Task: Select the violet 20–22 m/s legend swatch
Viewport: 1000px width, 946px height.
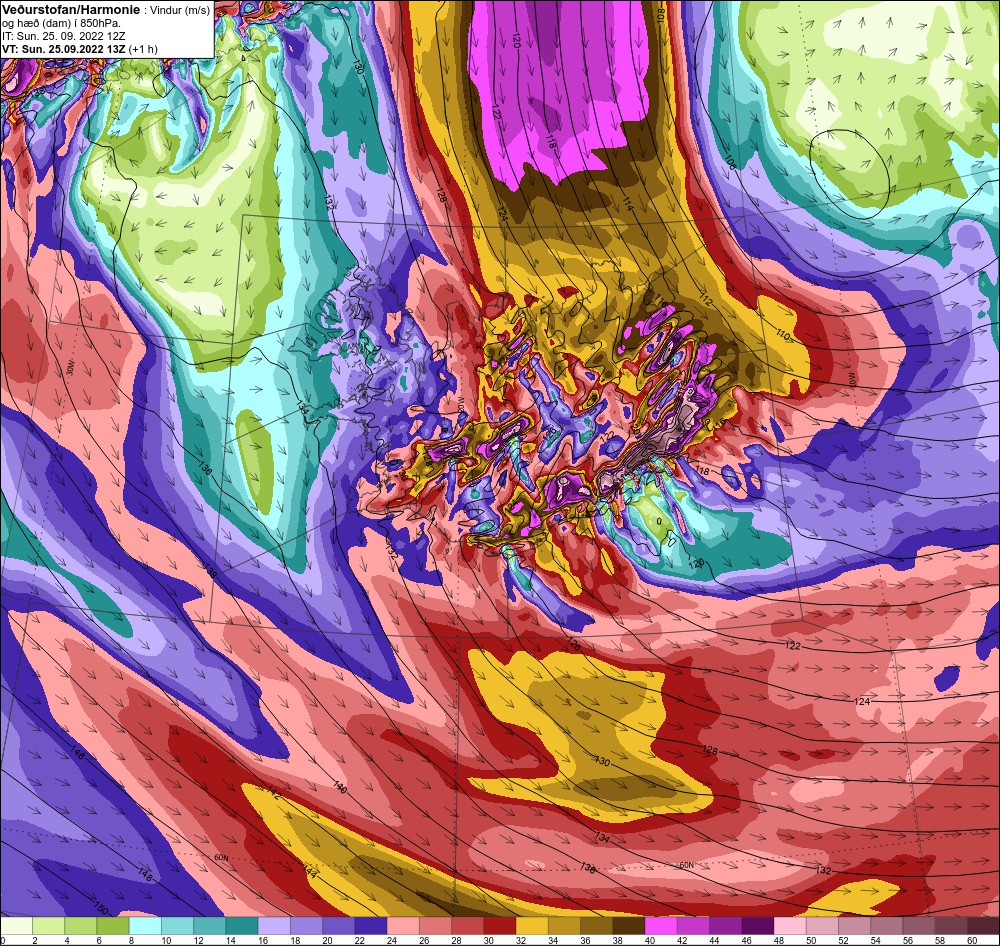Action: click(x=339, y=926)
